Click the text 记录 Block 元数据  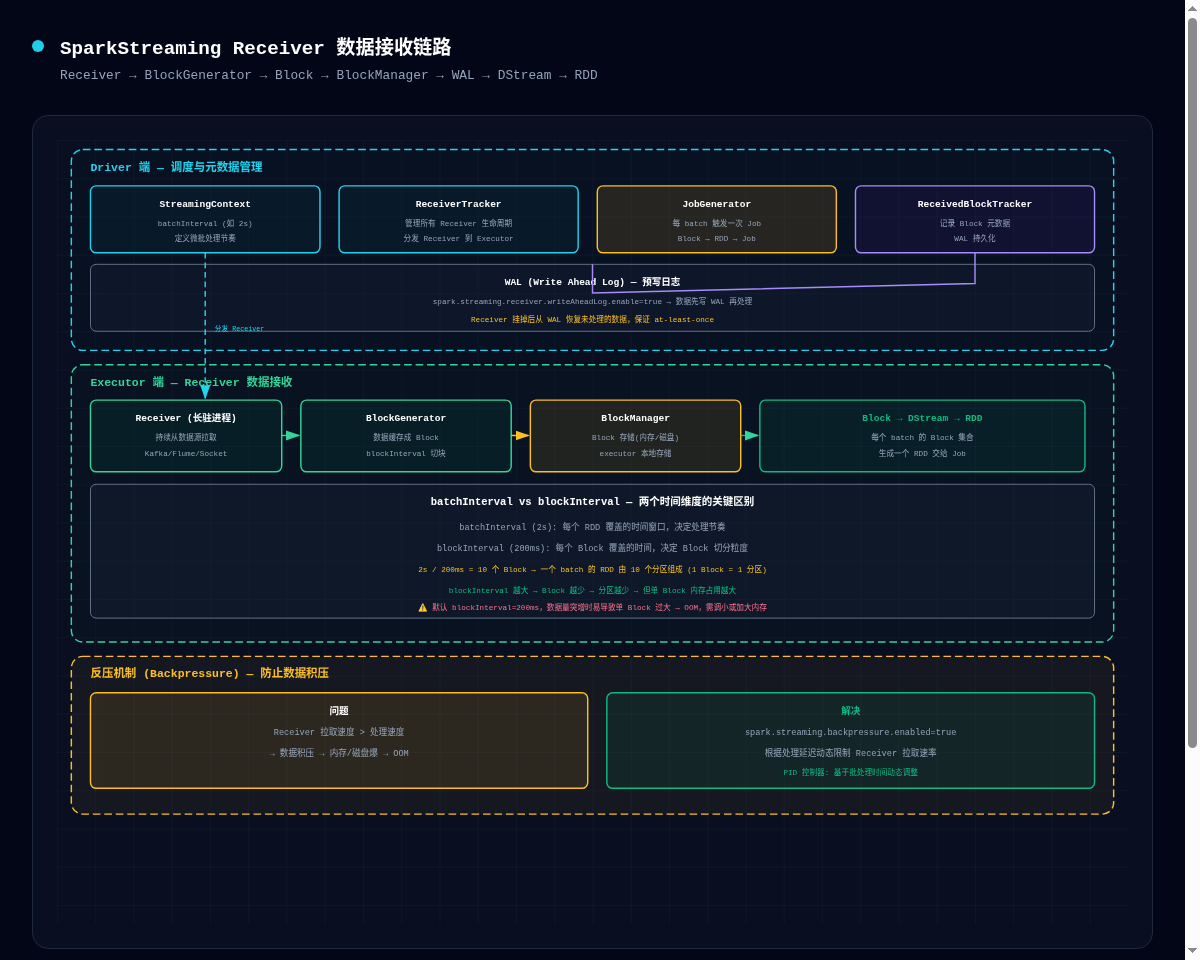click(975, 223)
